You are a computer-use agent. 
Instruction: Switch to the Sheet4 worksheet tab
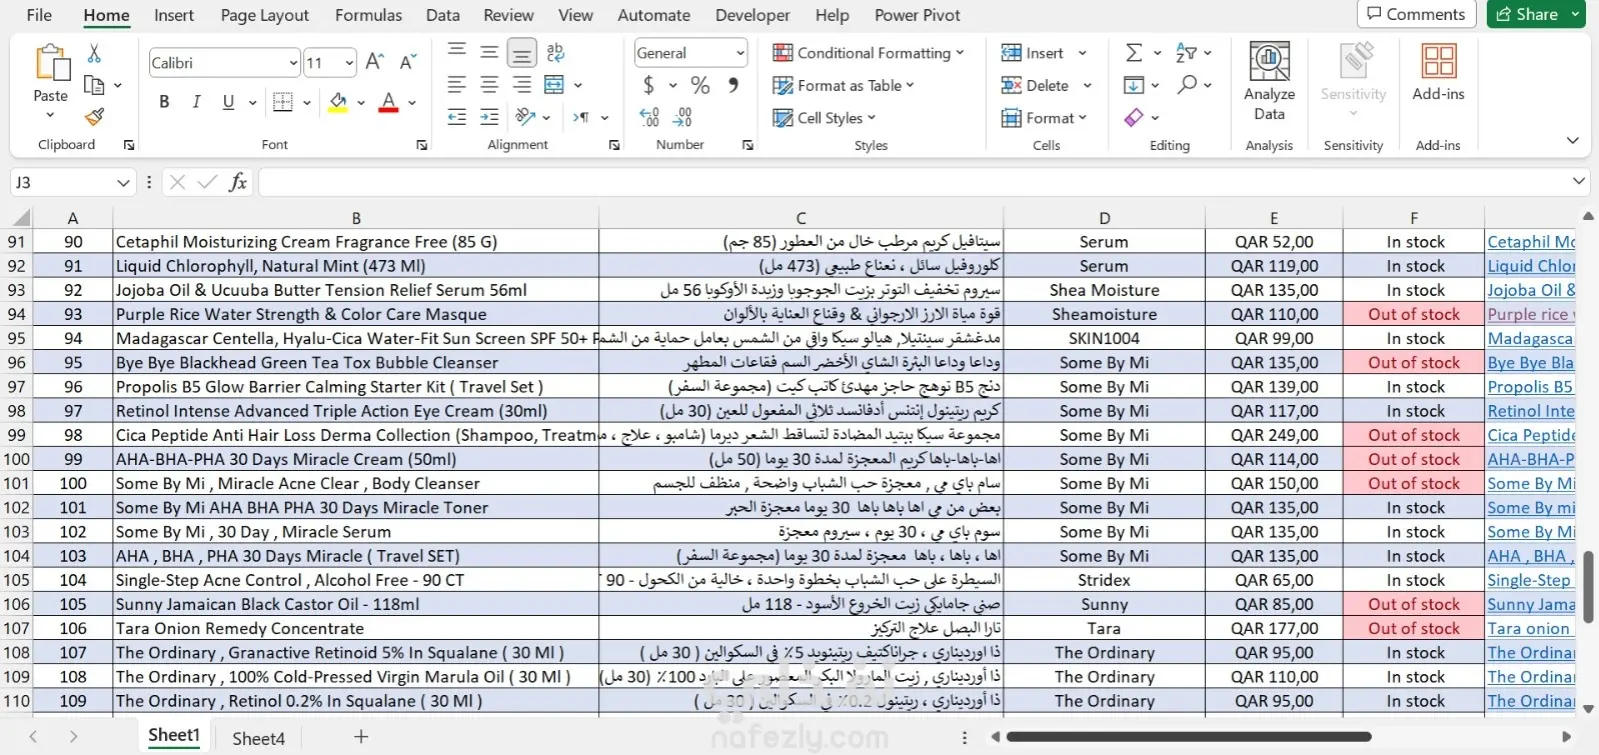click(259, 738)
